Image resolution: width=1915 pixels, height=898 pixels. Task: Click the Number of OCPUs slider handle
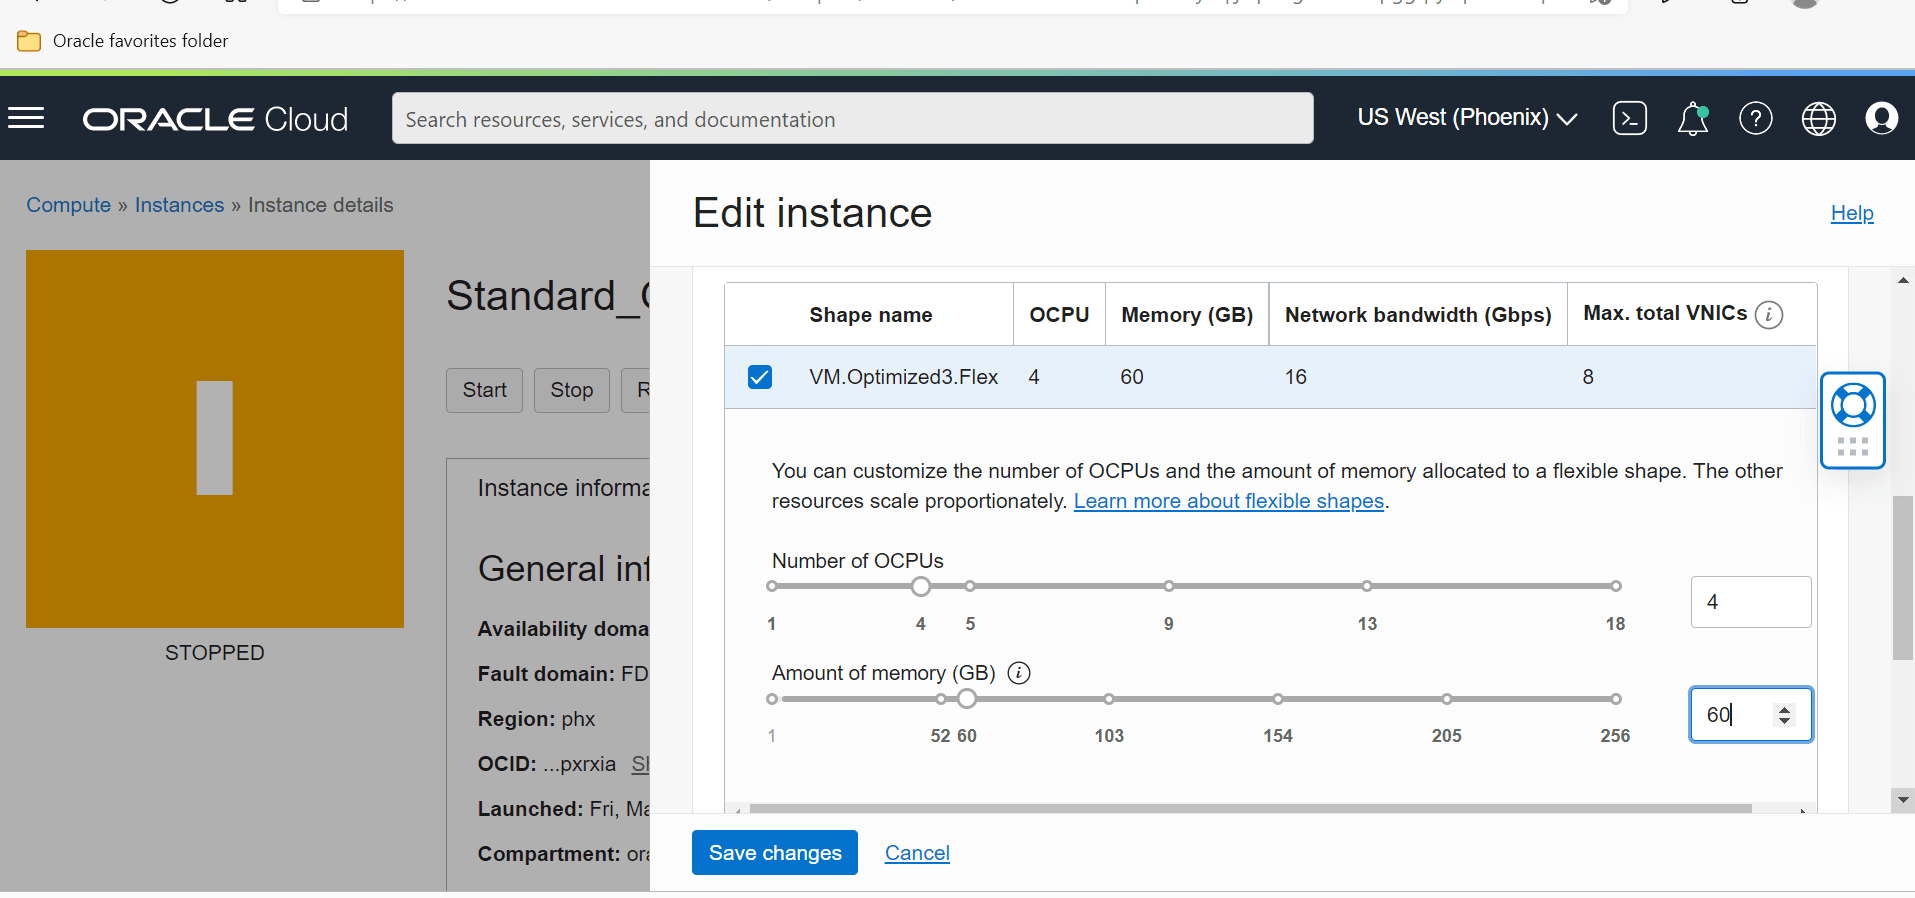click(921, 586)
